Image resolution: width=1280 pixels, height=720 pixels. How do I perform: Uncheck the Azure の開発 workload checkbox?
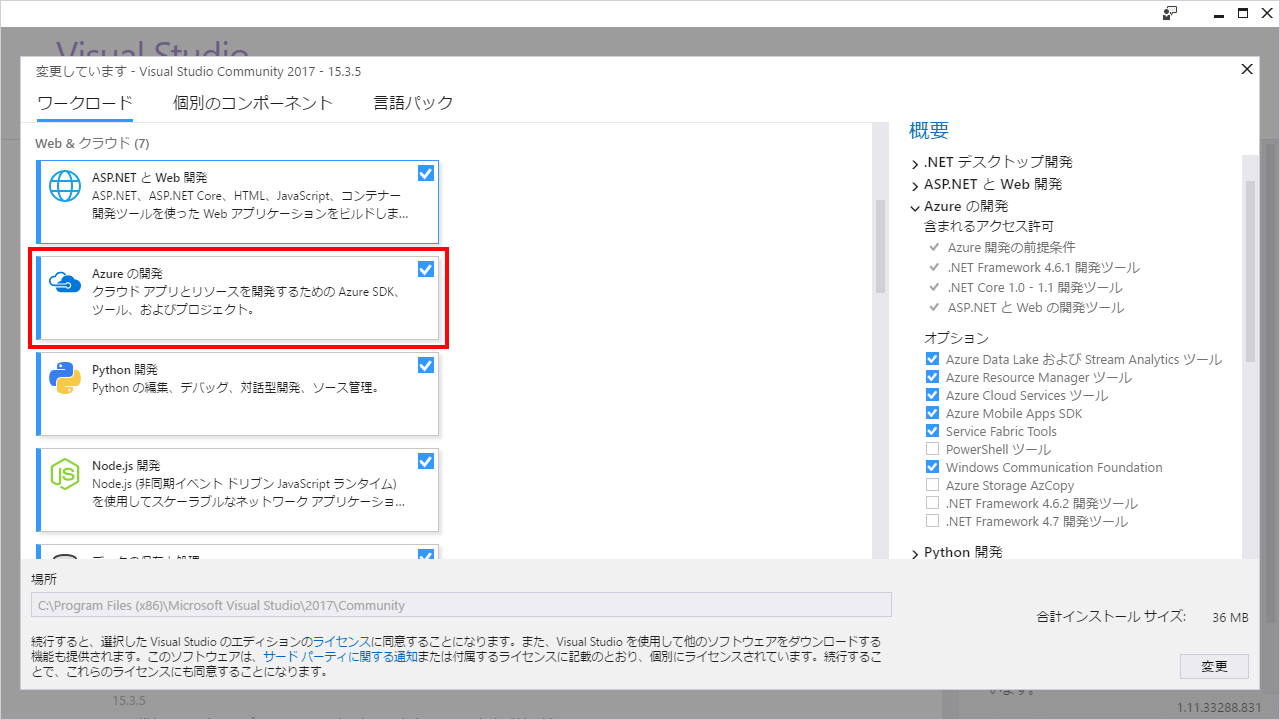[x=426, y=269]
